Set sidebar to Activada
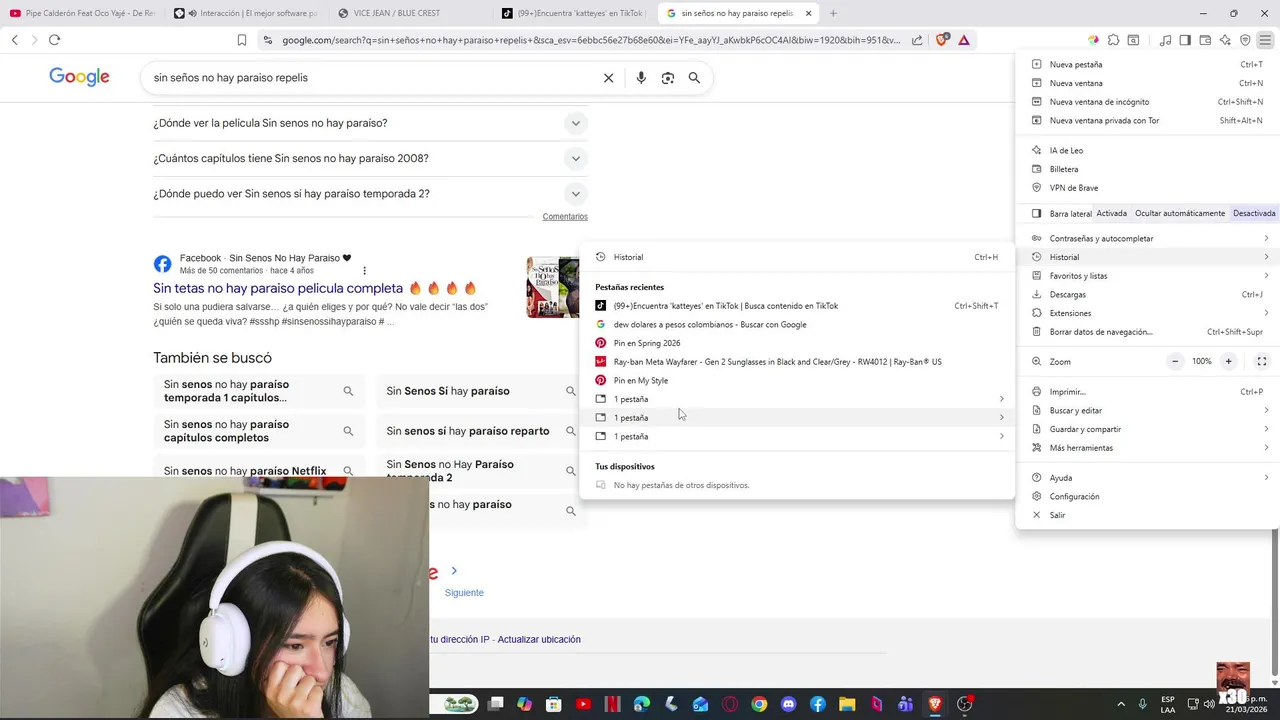This screenshot has height=720, width=1280. pos(1111,213)
